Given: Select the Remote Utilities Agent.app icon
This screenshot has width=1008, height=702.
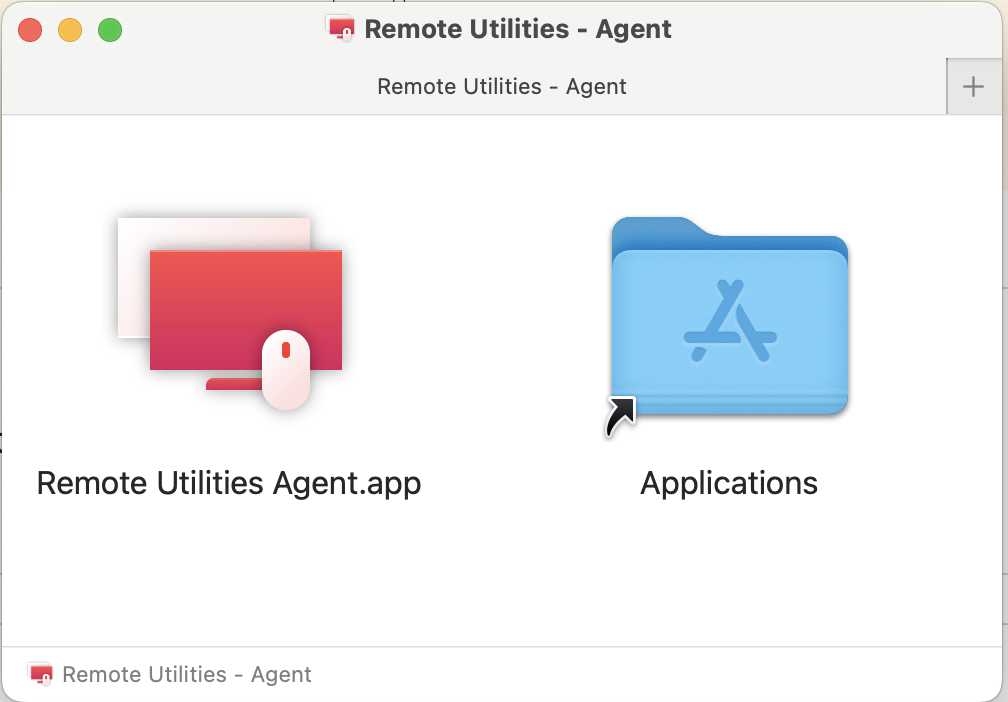Looking at the screenshot, I should click(228, 312).
